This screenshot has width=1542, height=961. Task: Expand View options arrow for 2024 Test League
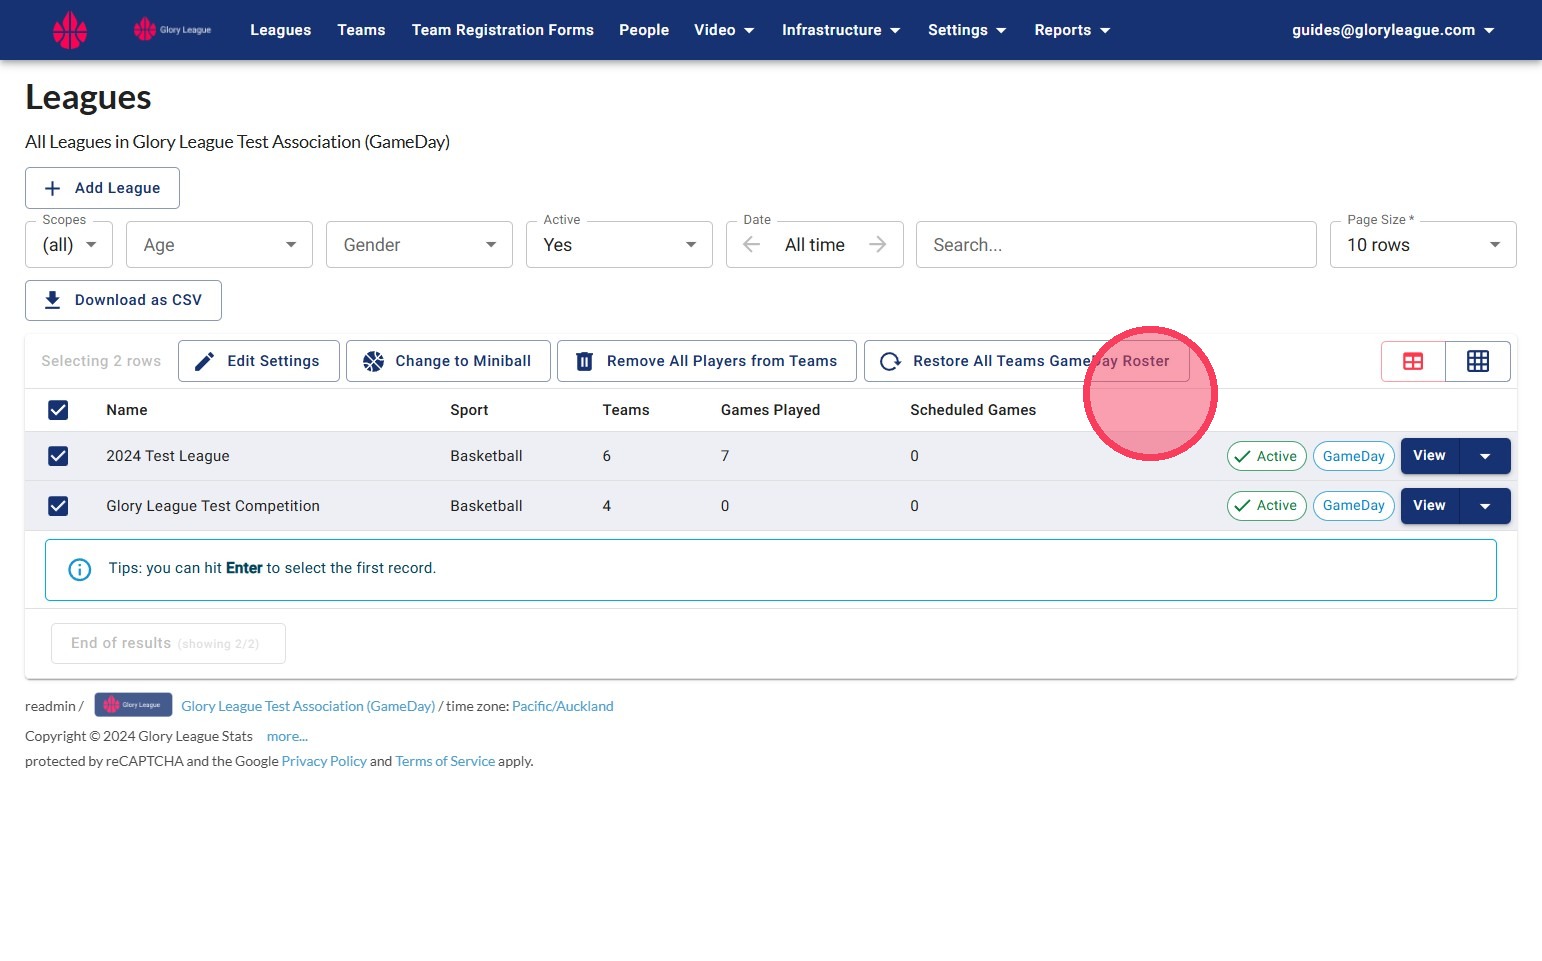pyautogui.click(x=1485, y=456)
